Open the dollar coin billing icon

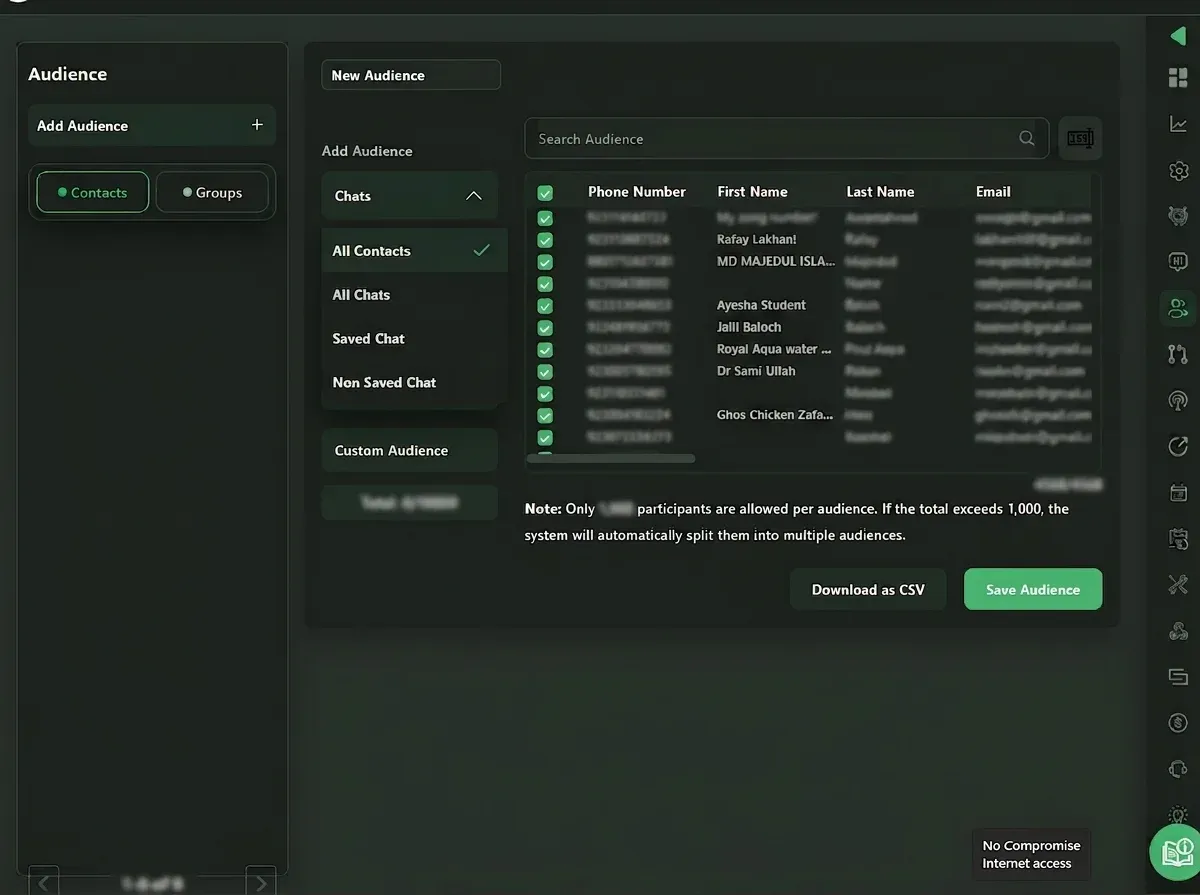(x=1178, y=722)
